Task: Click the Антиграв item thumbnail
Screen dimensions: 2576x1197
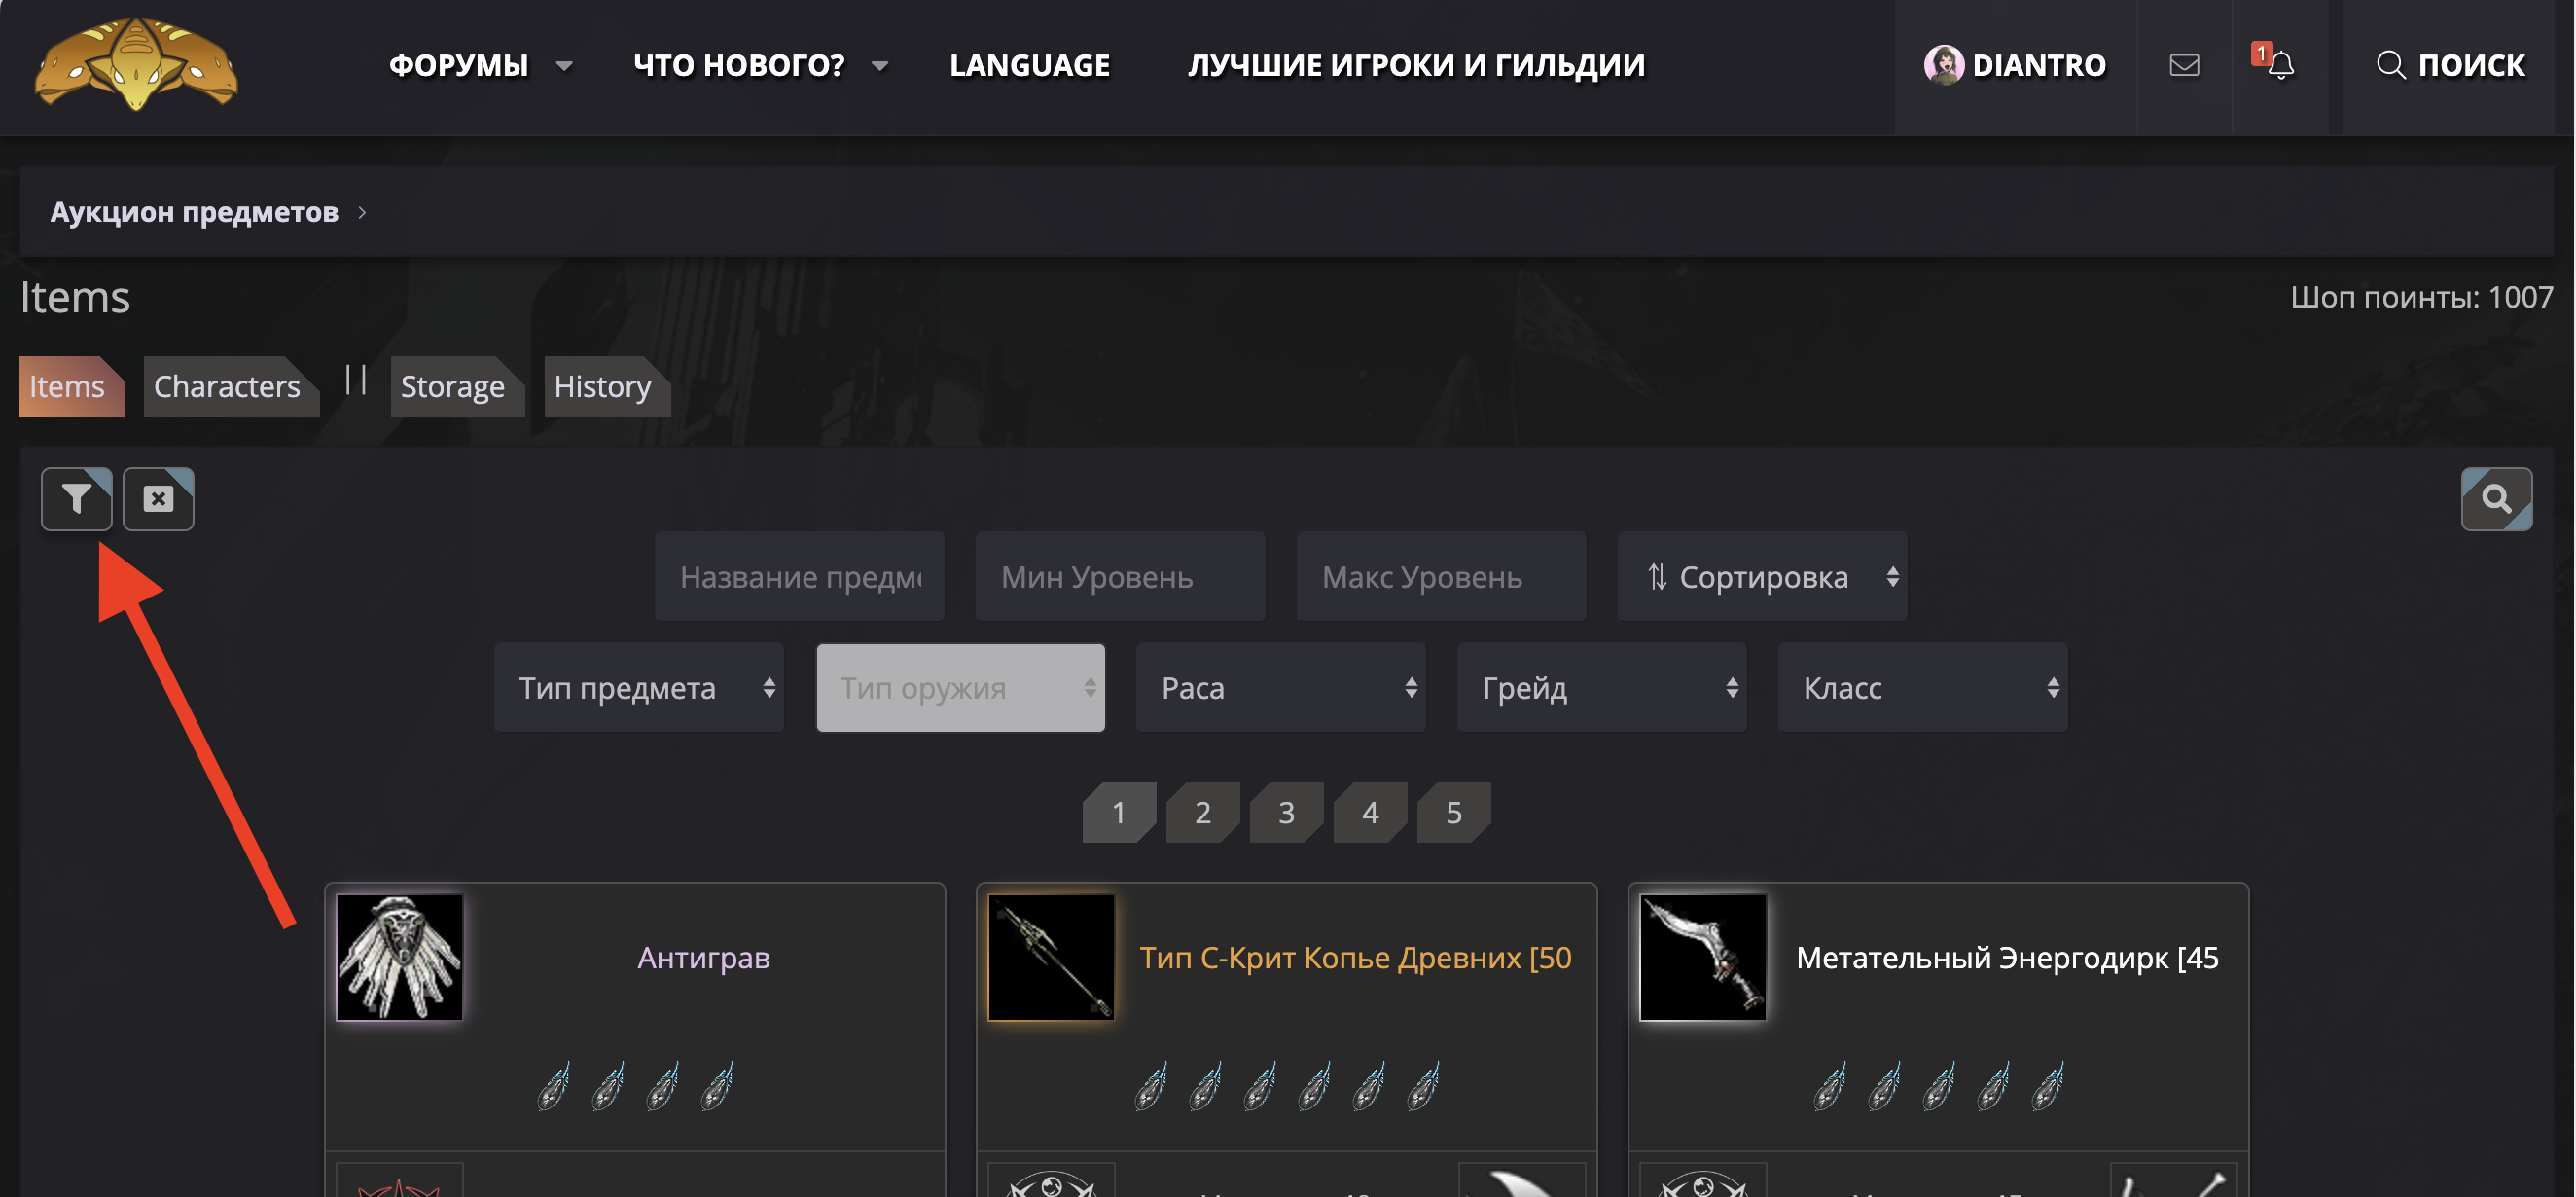Action: pyautogui.click(x=399, y=956)
